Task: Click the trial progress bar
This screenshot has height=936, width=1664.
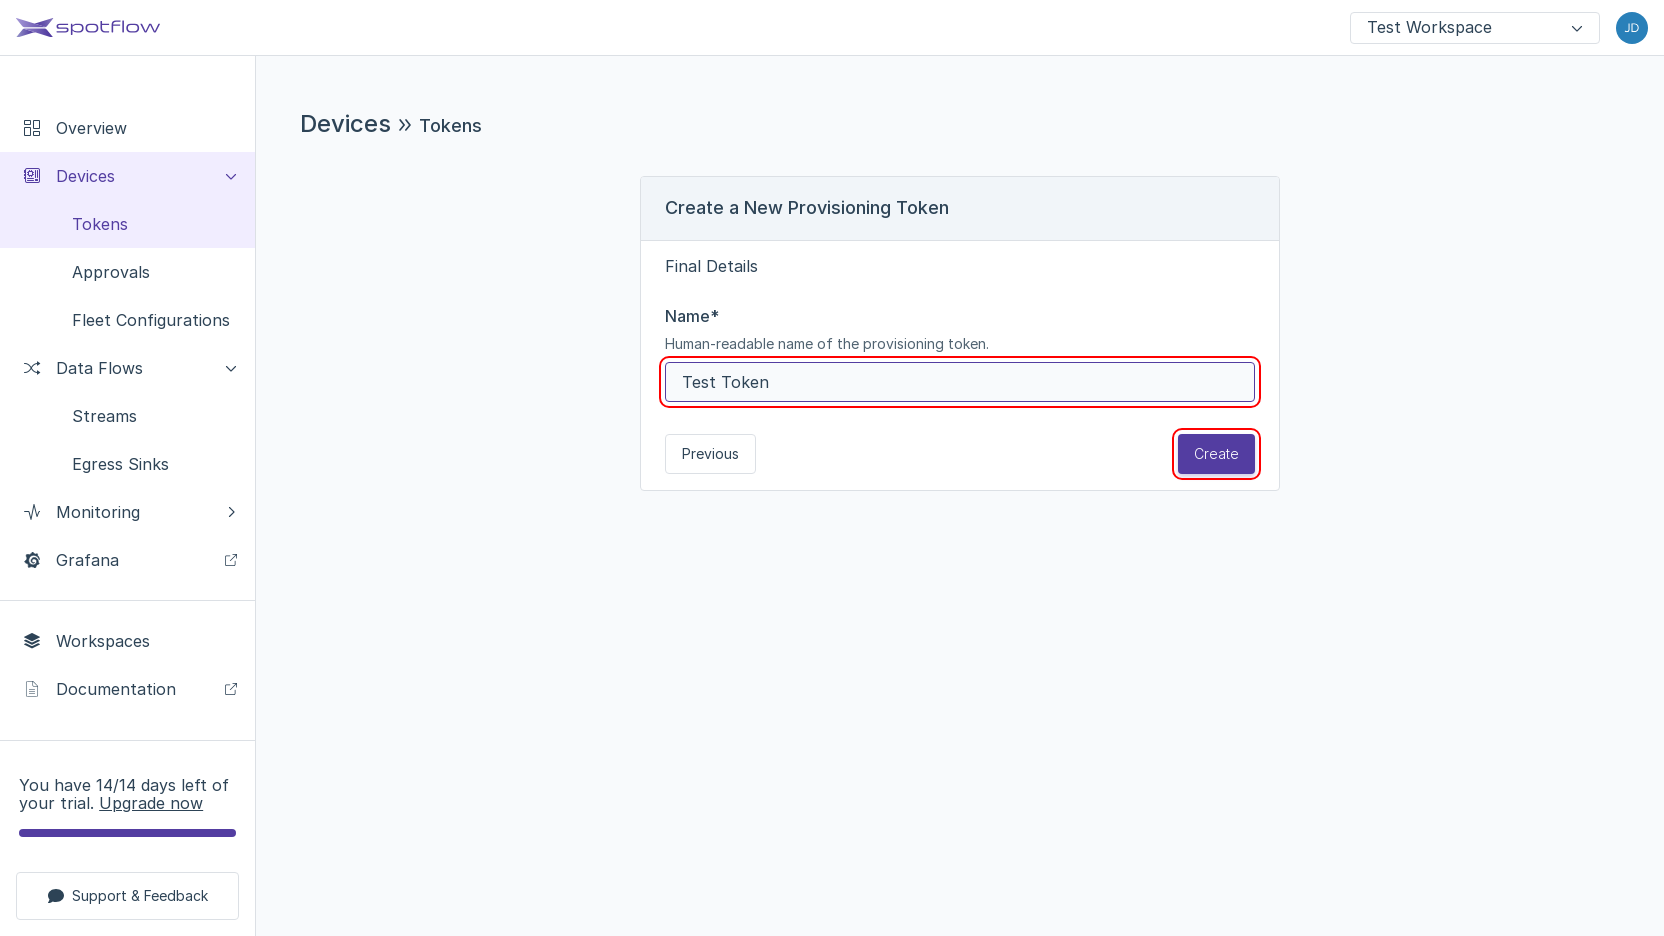Action: pyautogui.click(x=127, y=833)
